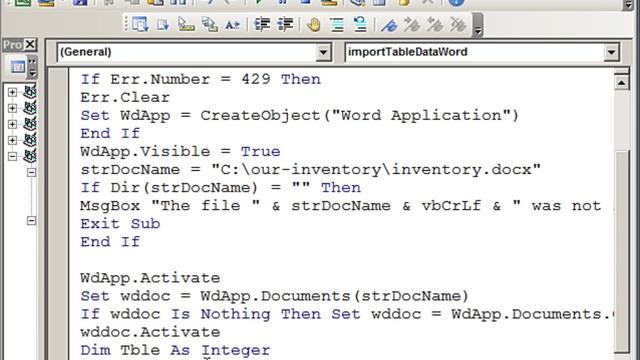
Task: Select the topmost VBA project icon
Action: [29, 92]
